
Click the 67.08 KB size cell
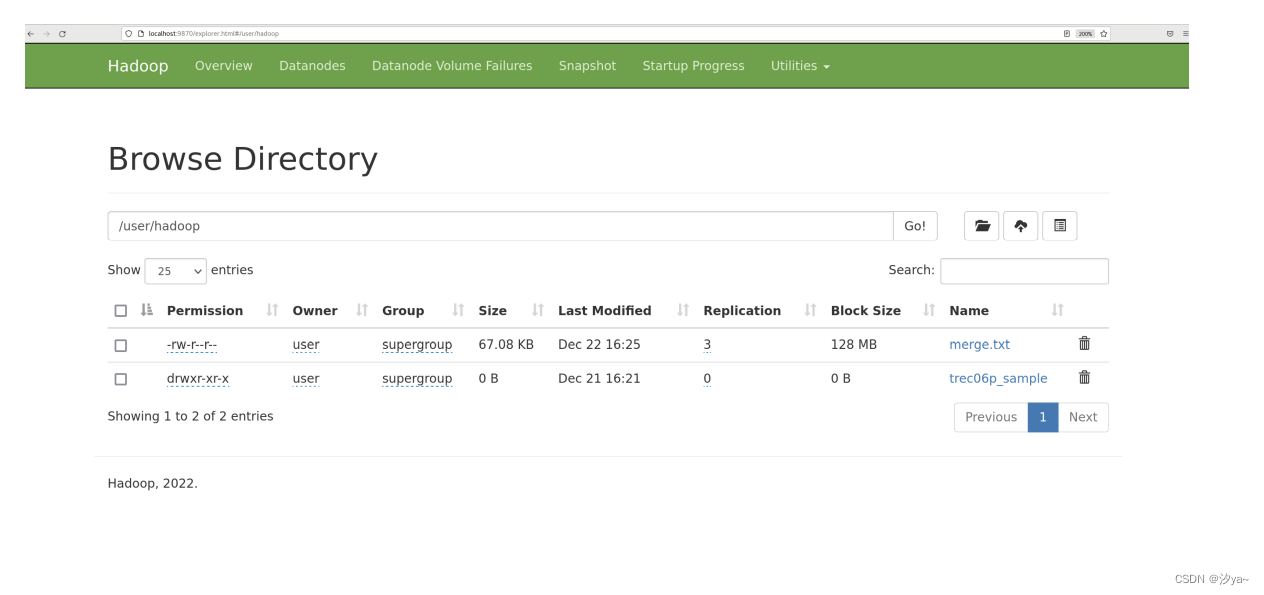(506, 344)
